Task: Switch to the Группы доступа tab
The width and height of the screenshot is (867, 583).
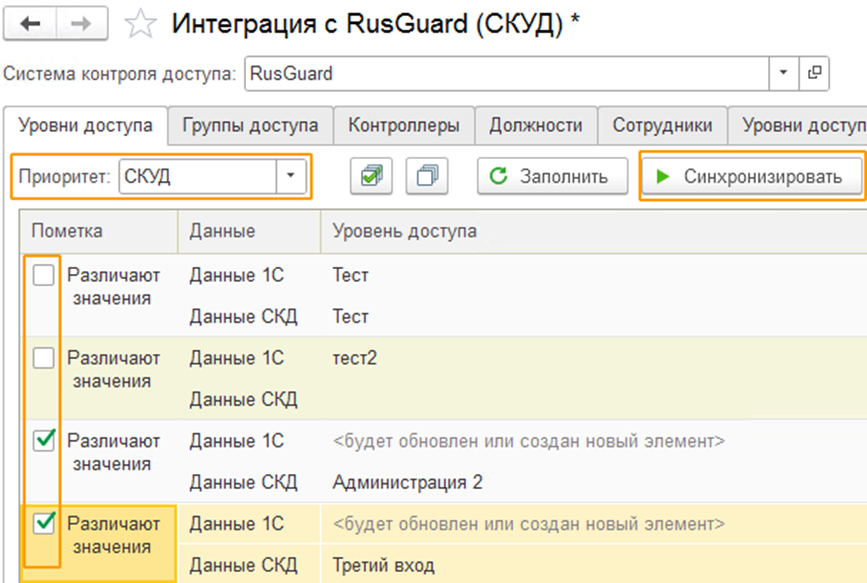Action: [x=250, y=126]
